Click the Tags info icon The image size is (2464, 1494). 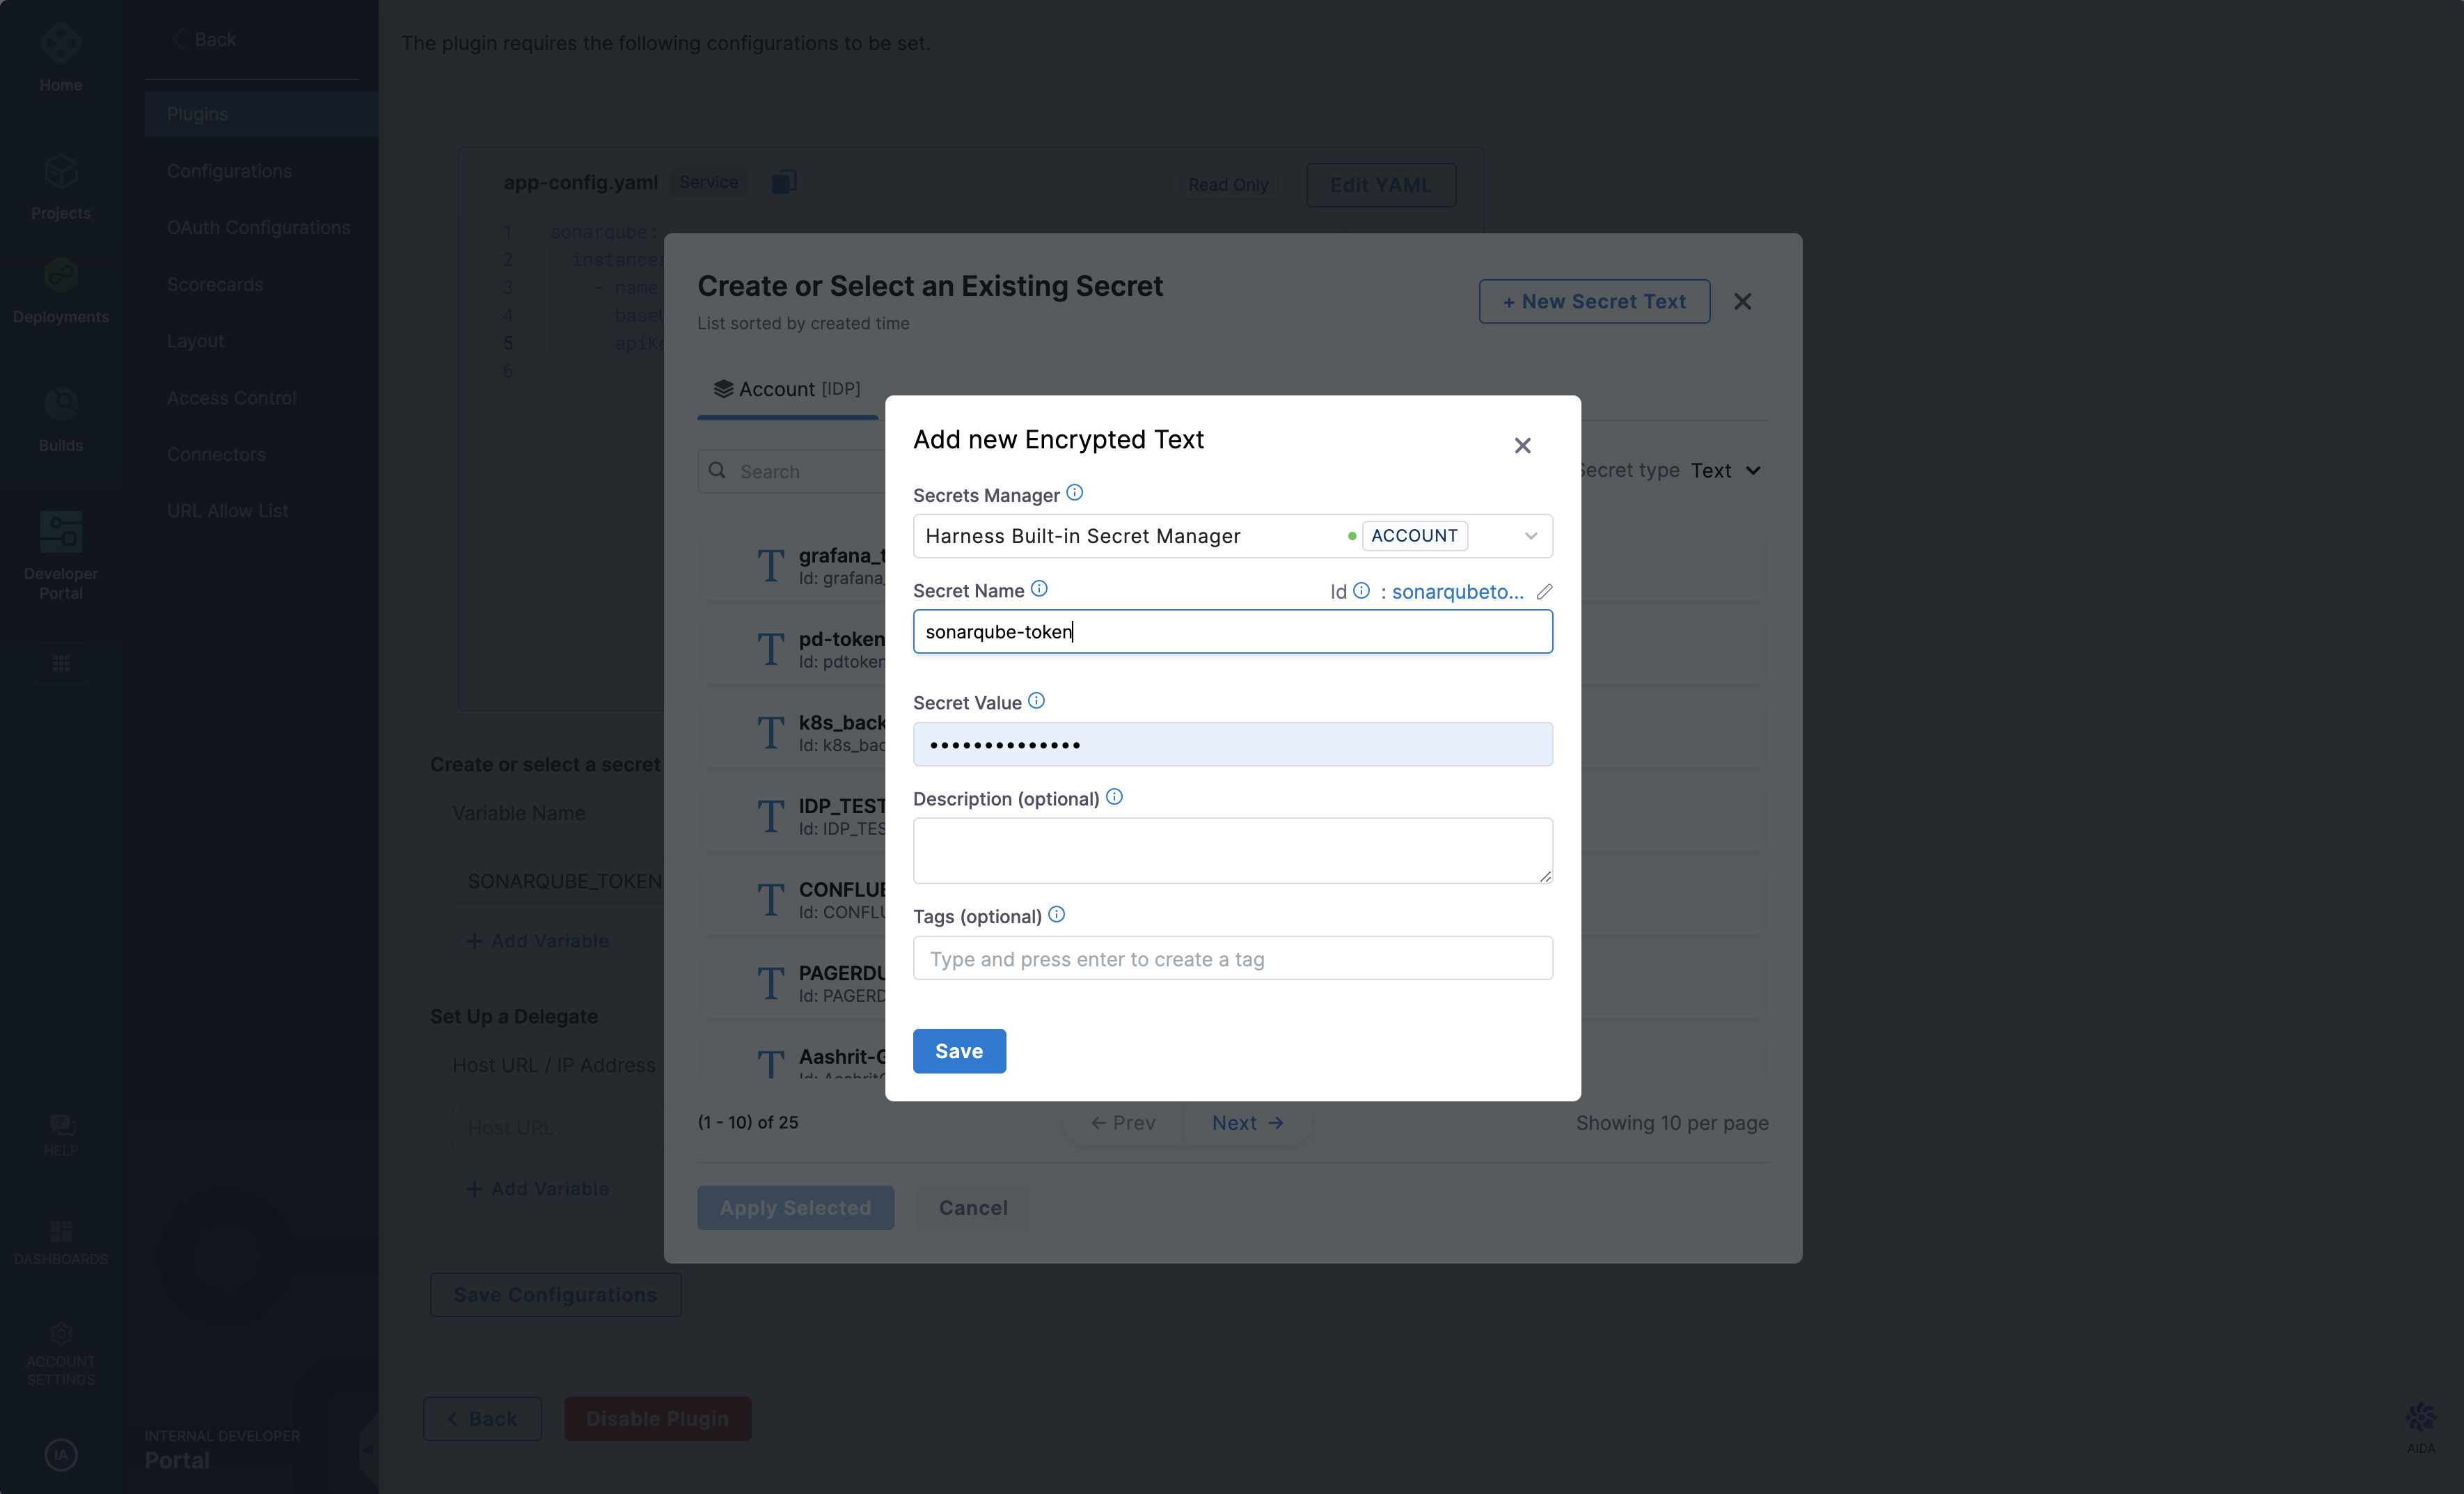click(x=1056, y=915)
